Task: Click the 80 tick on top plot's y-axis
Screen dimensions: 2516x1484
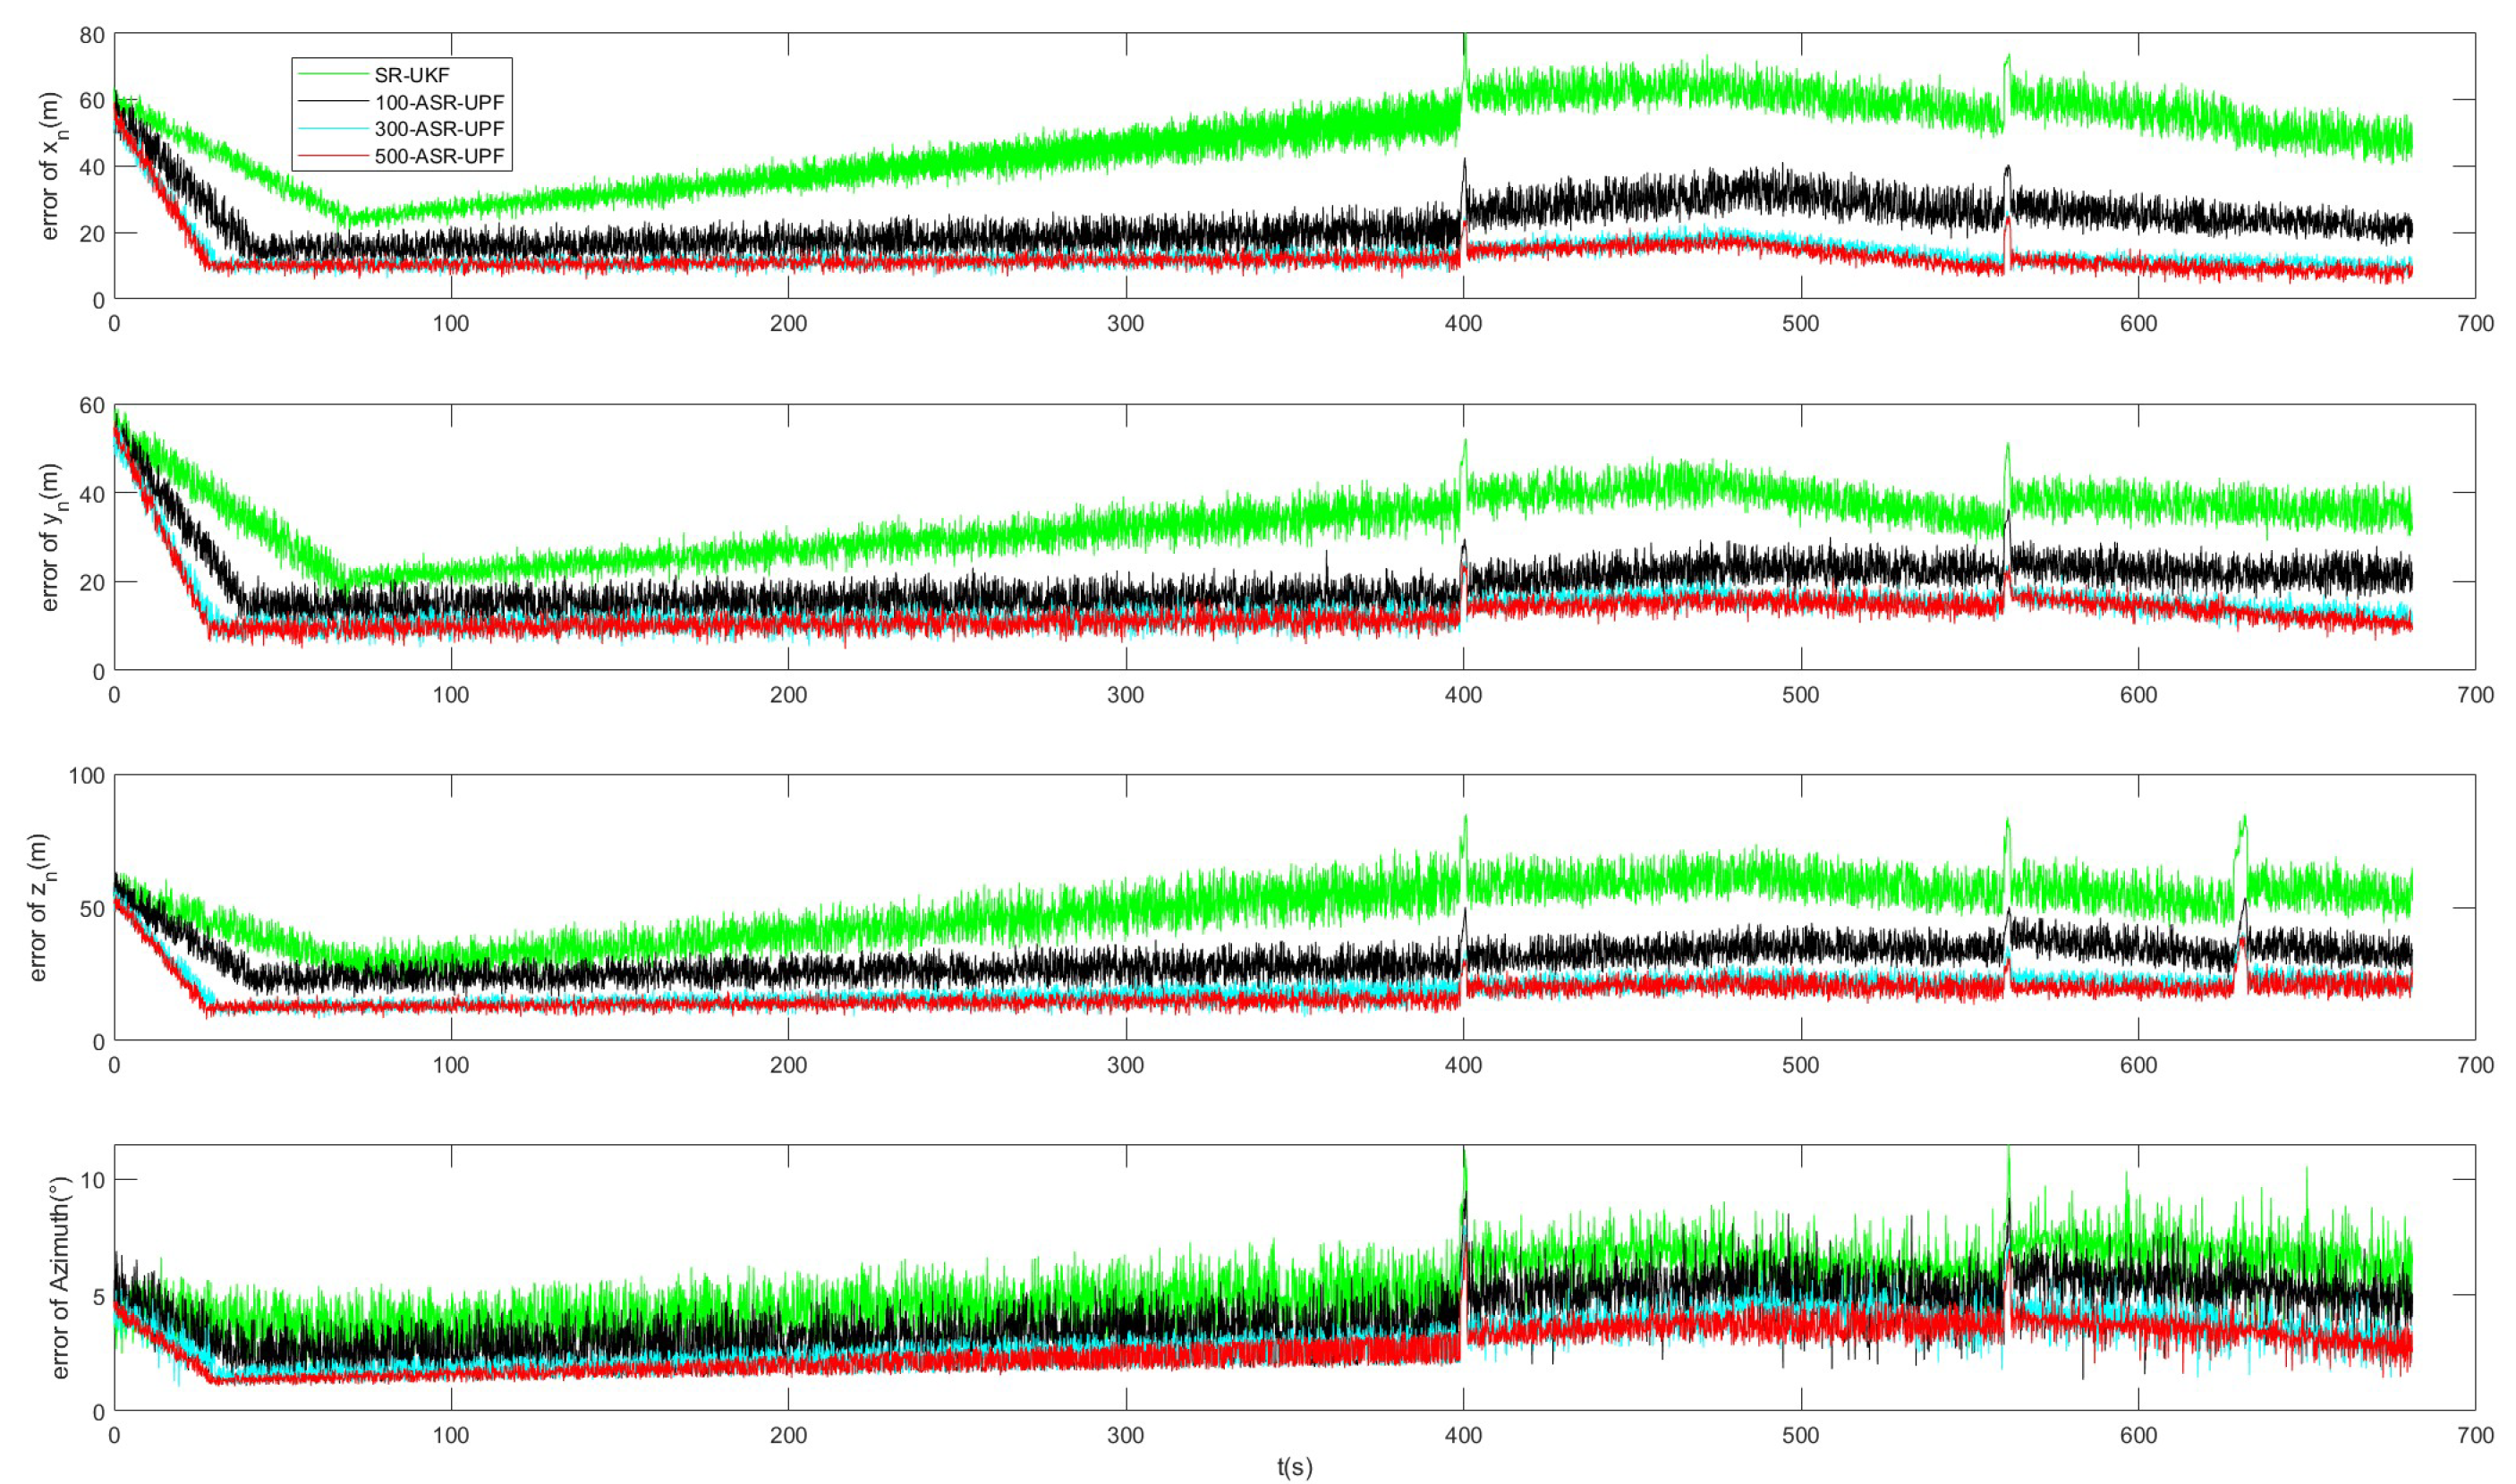Action: pyautogui.click(x=92, y=34)
